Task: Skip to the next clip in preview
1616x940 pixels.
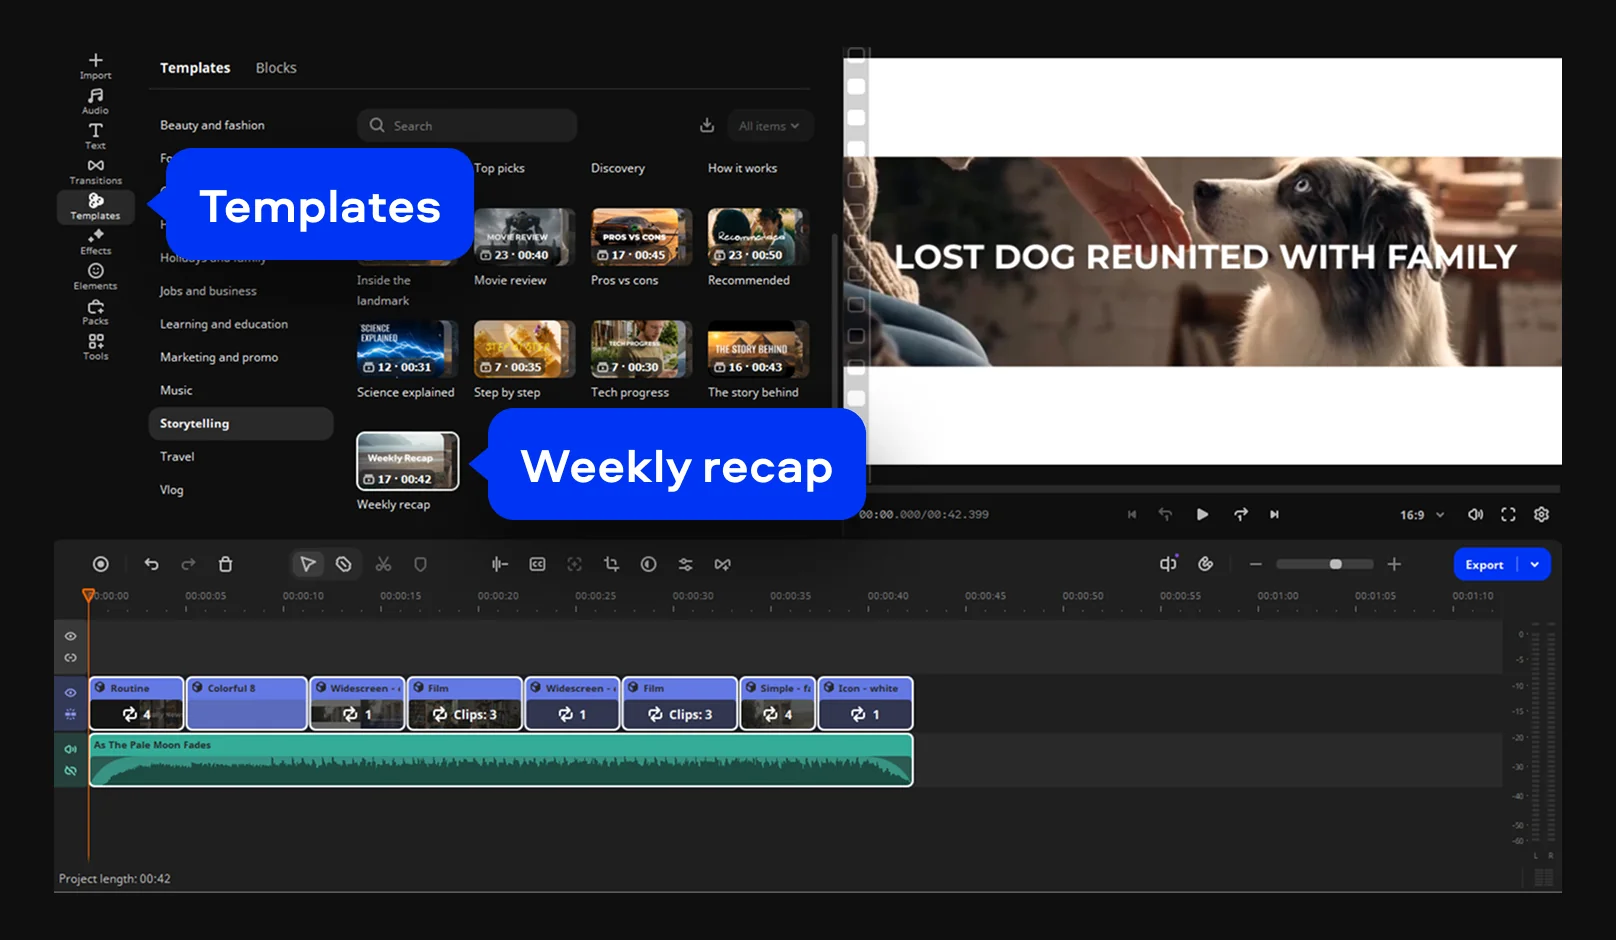Action: click(1274, 514)
